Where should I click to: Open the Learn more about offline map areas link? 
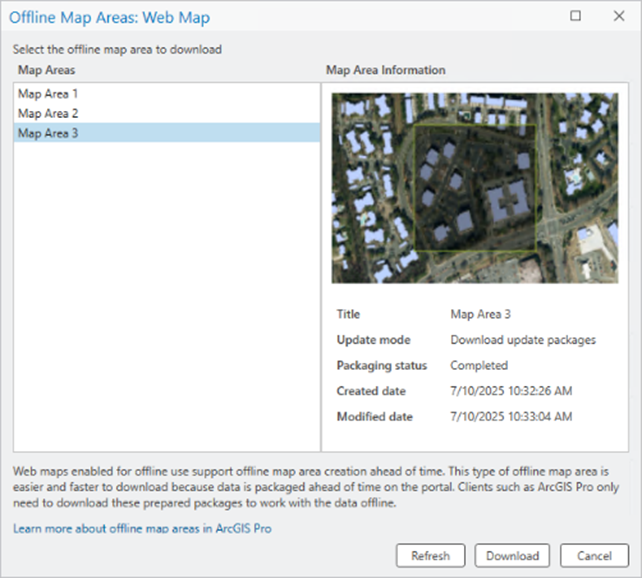point(142,528)
